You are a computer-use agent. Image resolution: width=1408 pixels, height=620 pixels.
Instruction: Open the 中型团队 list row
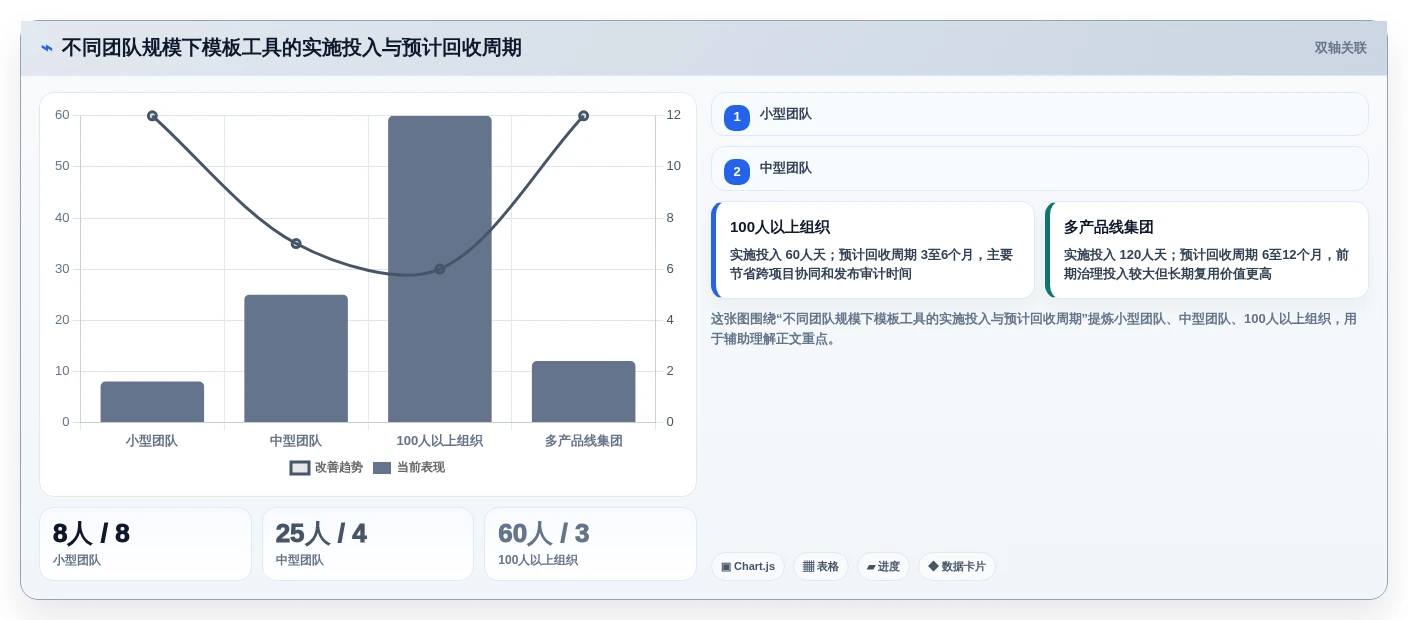pos(1040,169)
